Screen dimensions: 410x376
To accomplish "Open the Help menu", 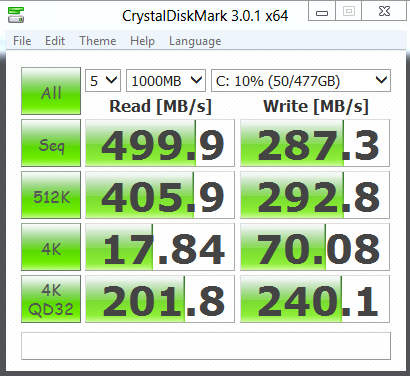I will pyautogui.click(x=142, y=41).
